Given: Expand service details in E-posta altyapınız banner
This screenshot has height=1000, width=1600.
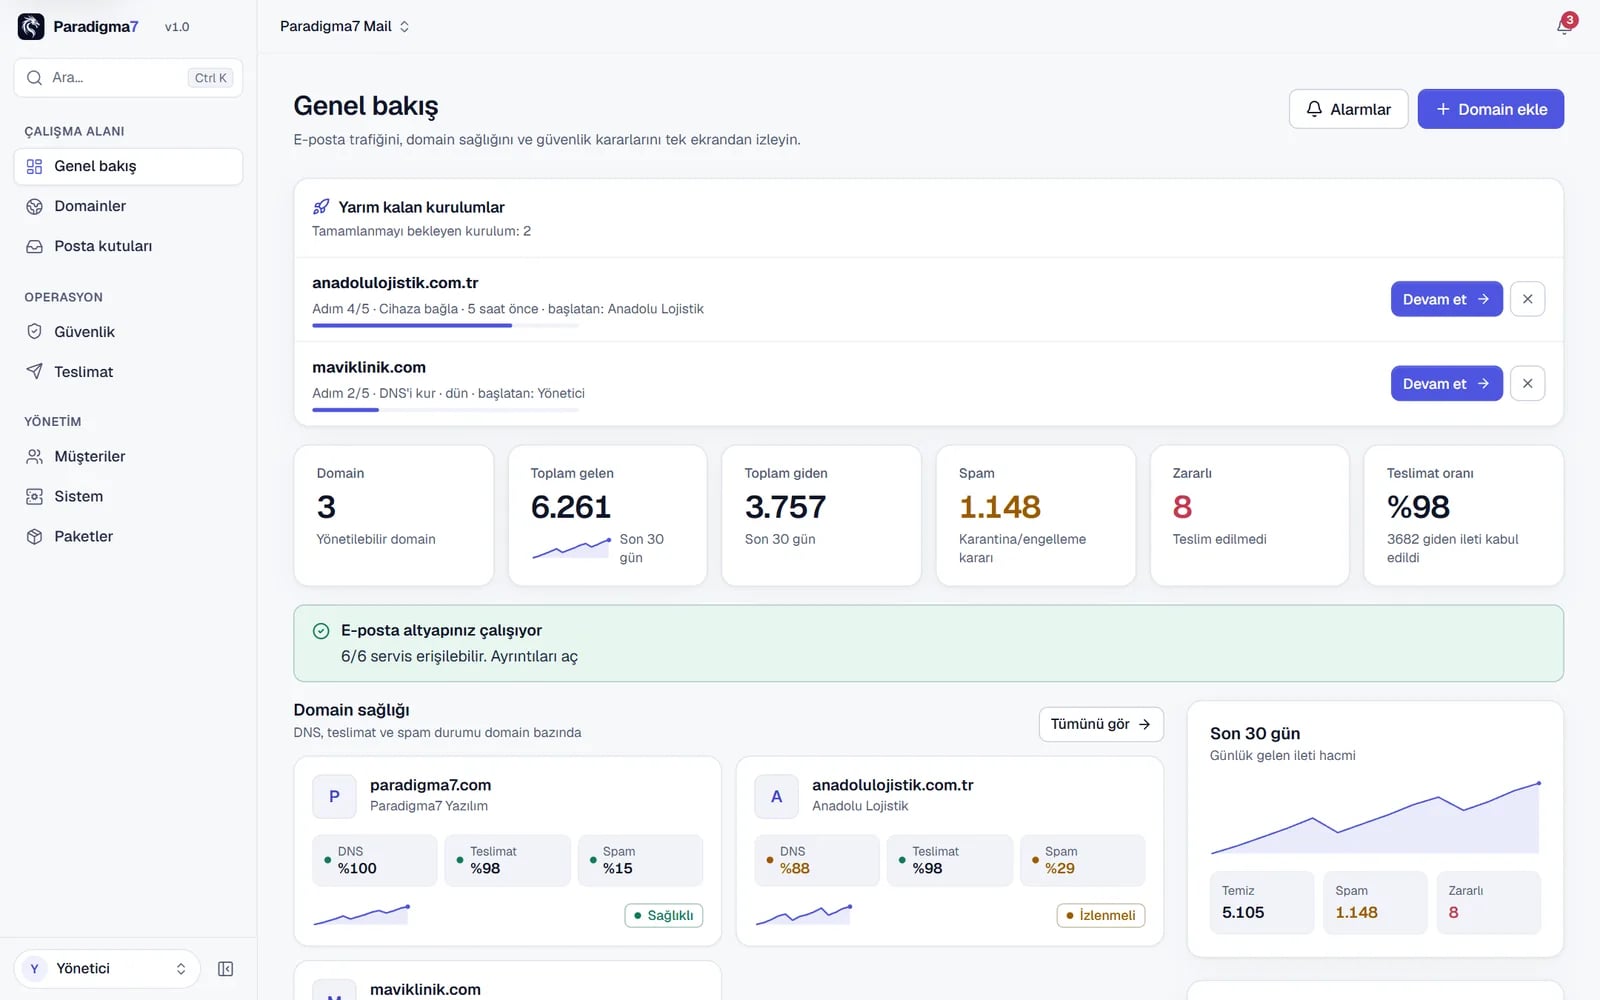Looking at the screenshot, I should [459, 656].
